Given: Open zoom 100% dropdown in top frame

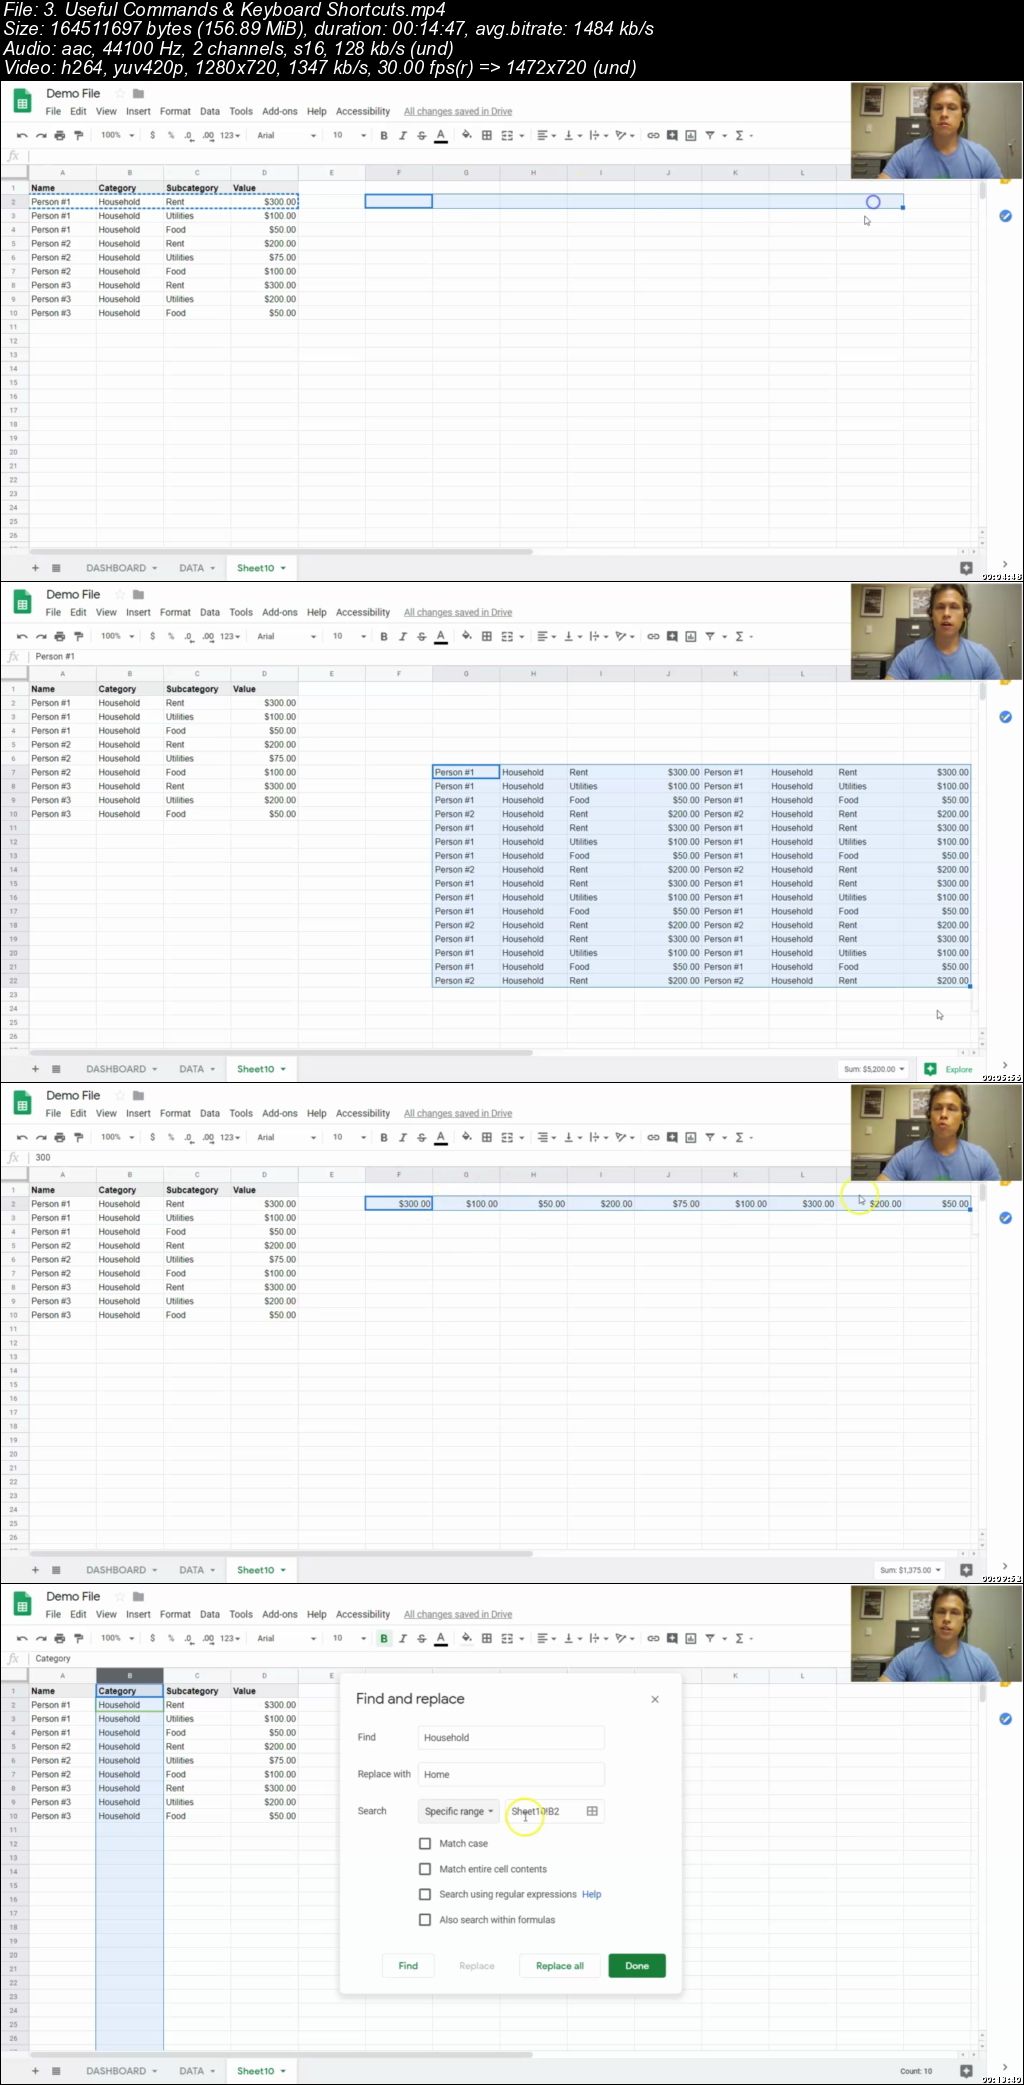Looking at the screenshot, I should [x=117, y=136].
